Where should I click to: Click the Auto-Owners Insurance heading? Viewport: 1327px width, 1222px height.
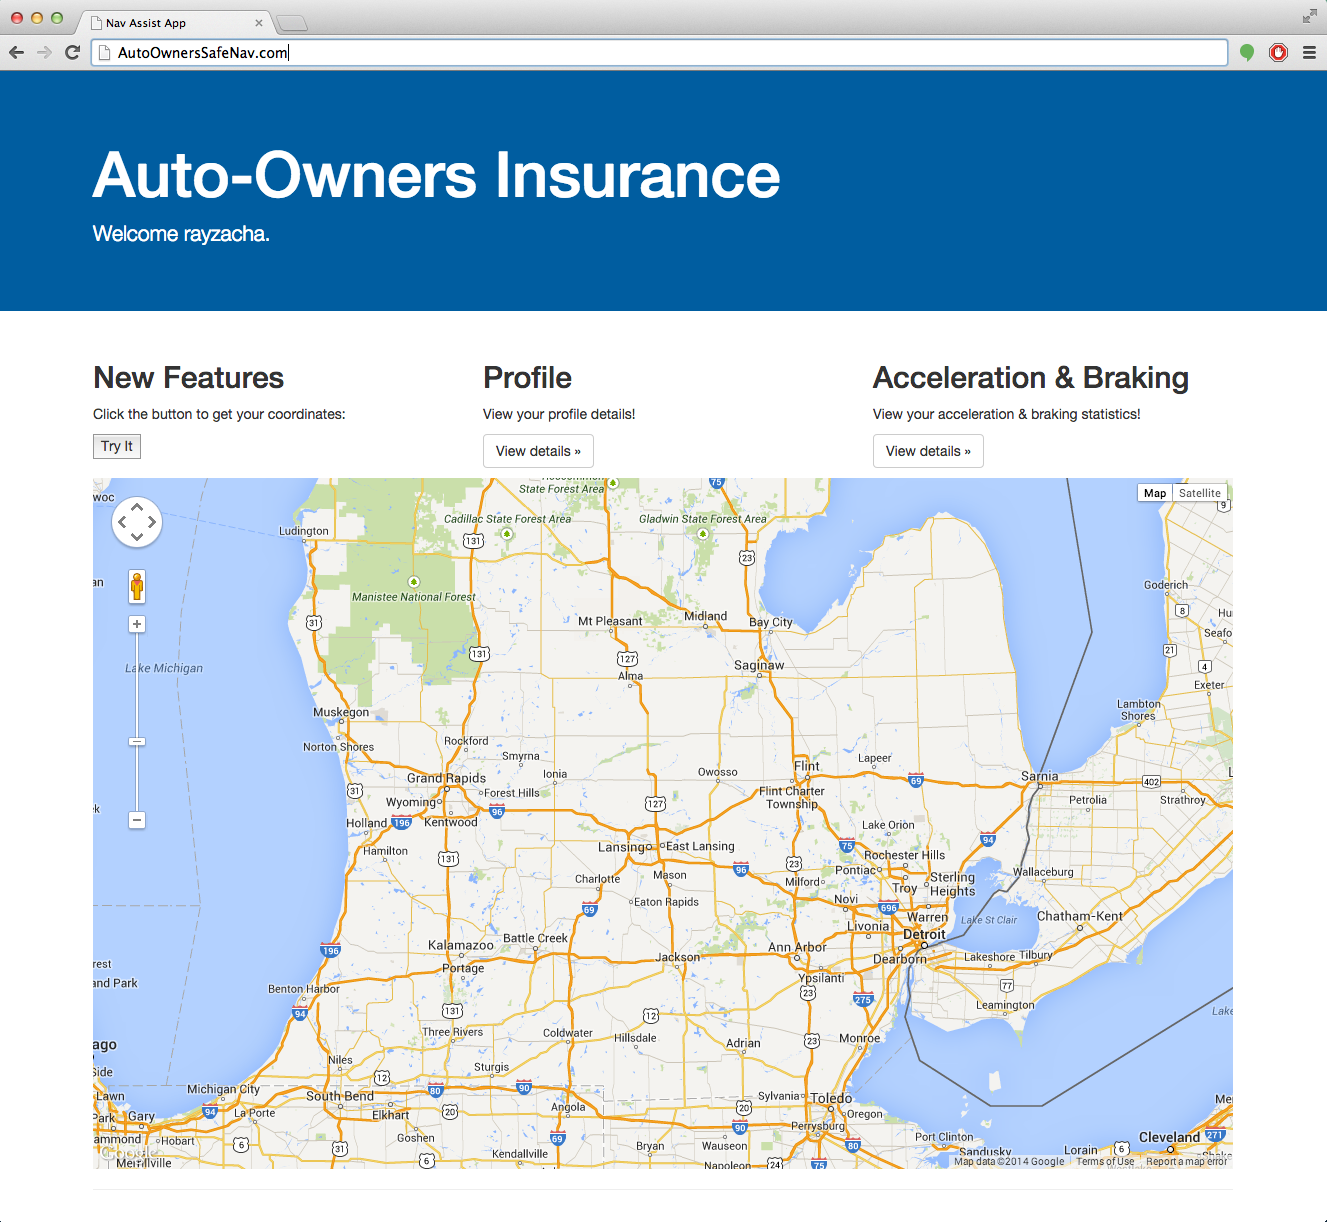(x=436, y=175)
